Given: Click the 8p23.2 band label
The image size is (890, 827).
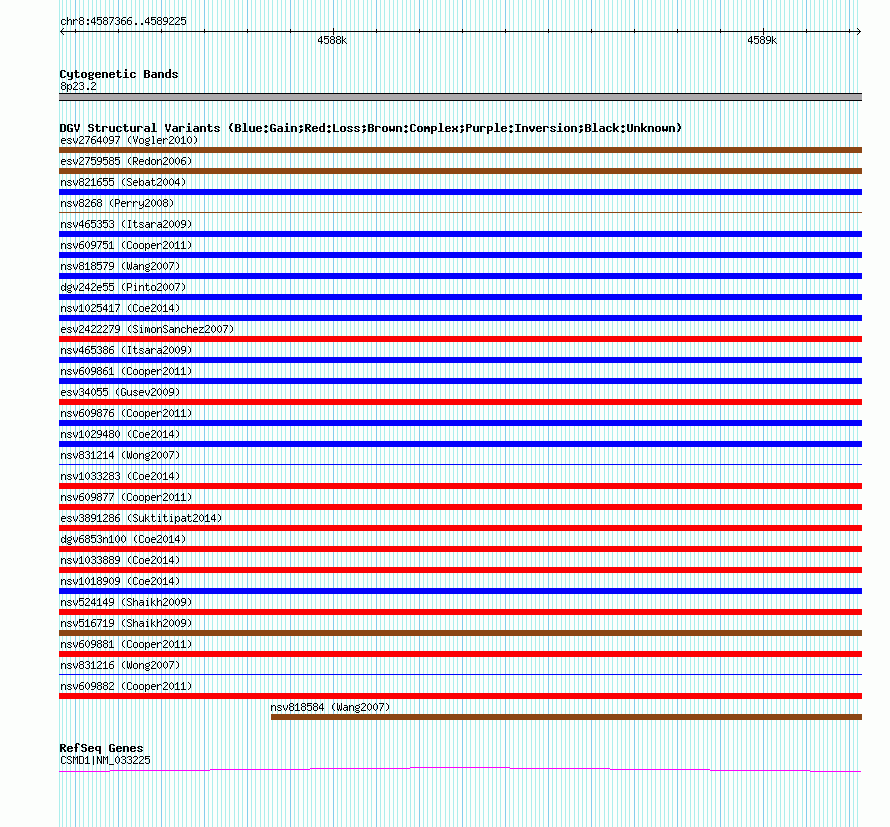Looking at the screenshot, I should click(78, 86).
